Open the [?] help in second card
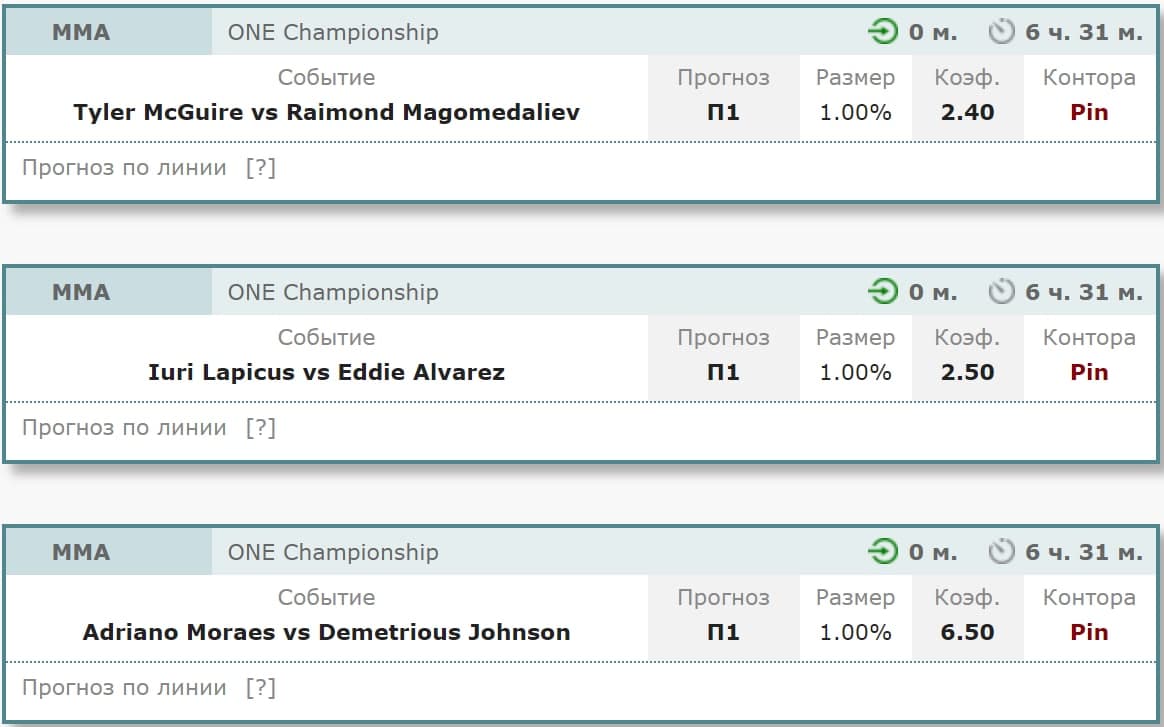Screen dimensions: 1164x727 pyautogui.click(x=261, y=428)
